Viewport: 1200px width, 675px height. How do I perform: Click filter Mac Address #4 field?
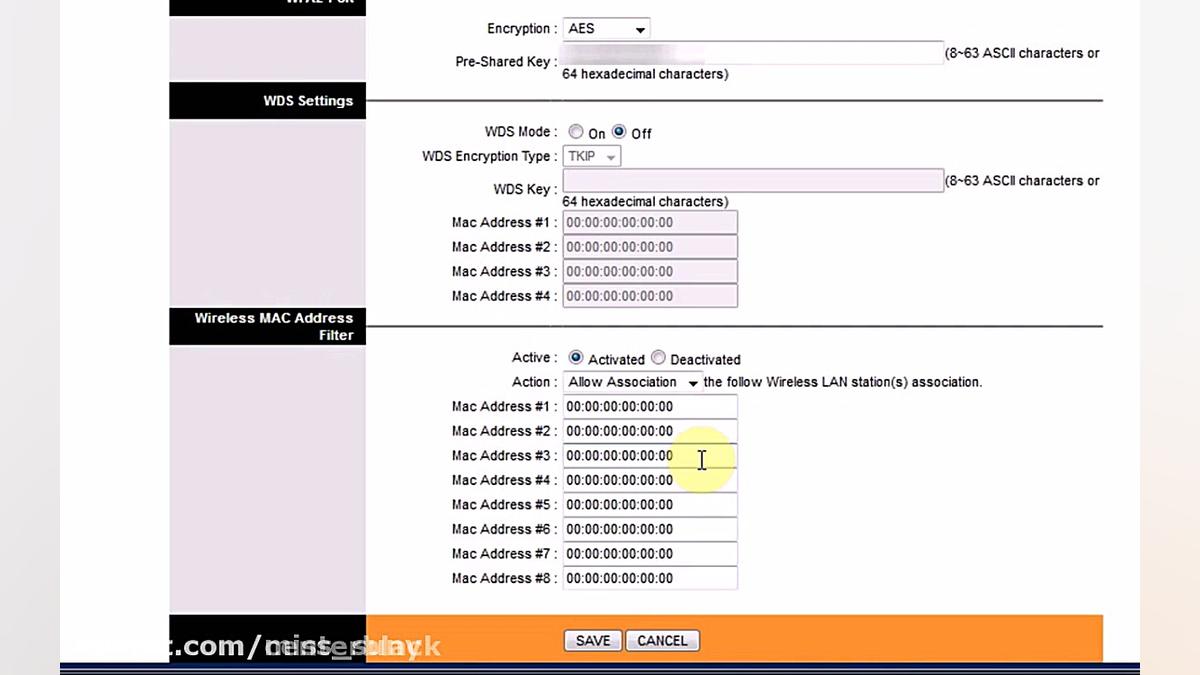[650, 480]
